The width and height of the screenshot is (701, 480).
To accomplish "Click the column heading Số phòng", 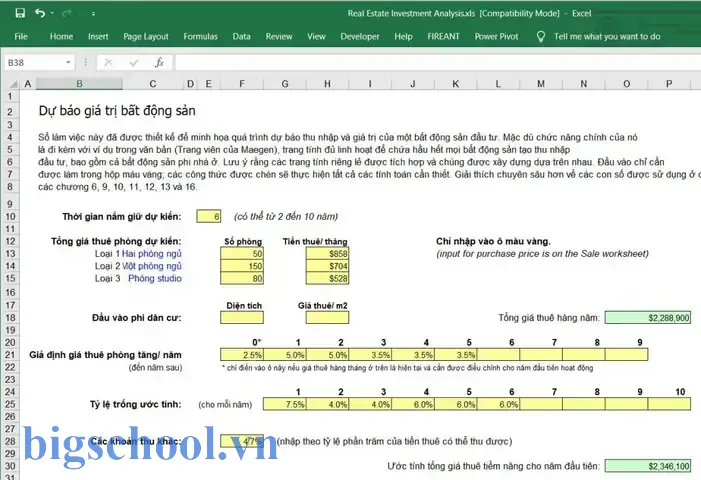I will tap(243, 241).
